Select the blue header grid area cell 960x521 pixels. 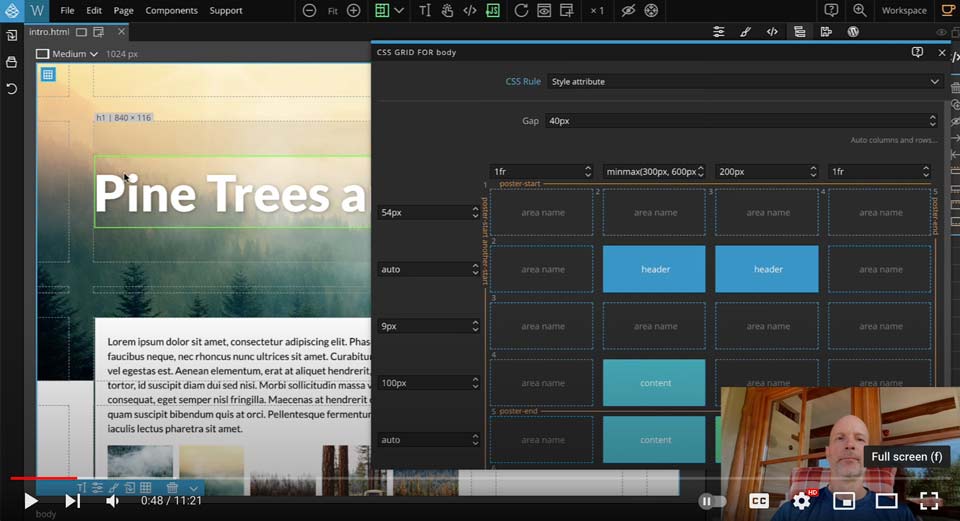coord(655,269)
